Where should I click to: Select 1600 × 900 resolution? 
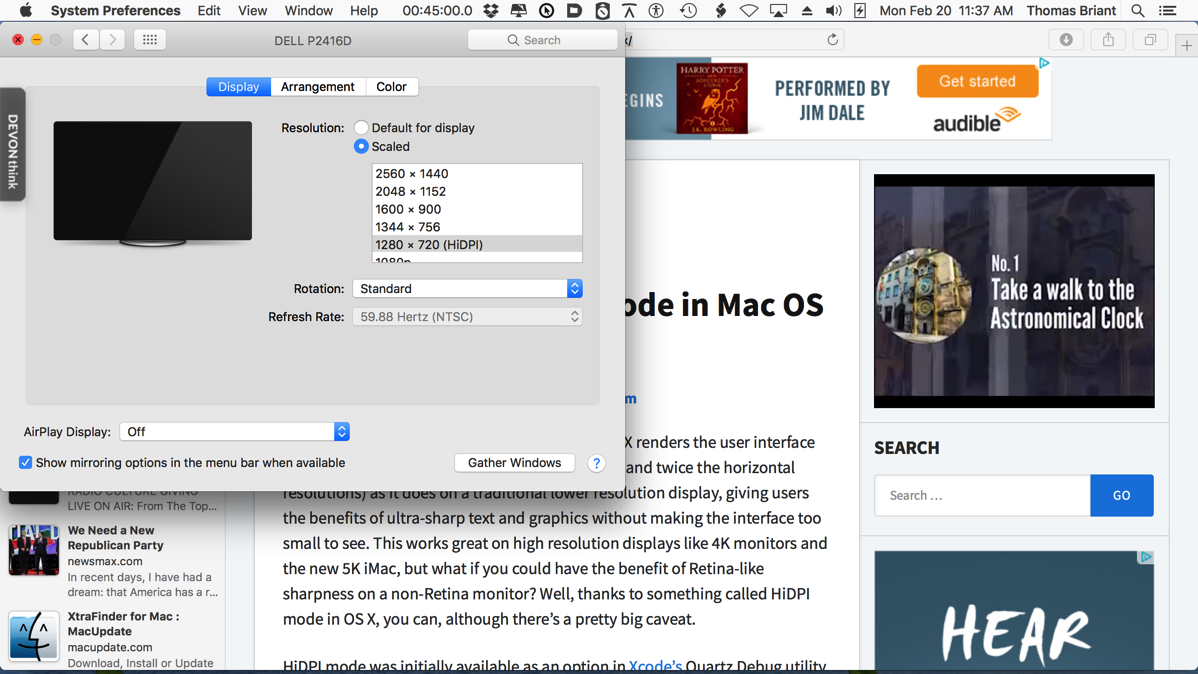(477, 209)
